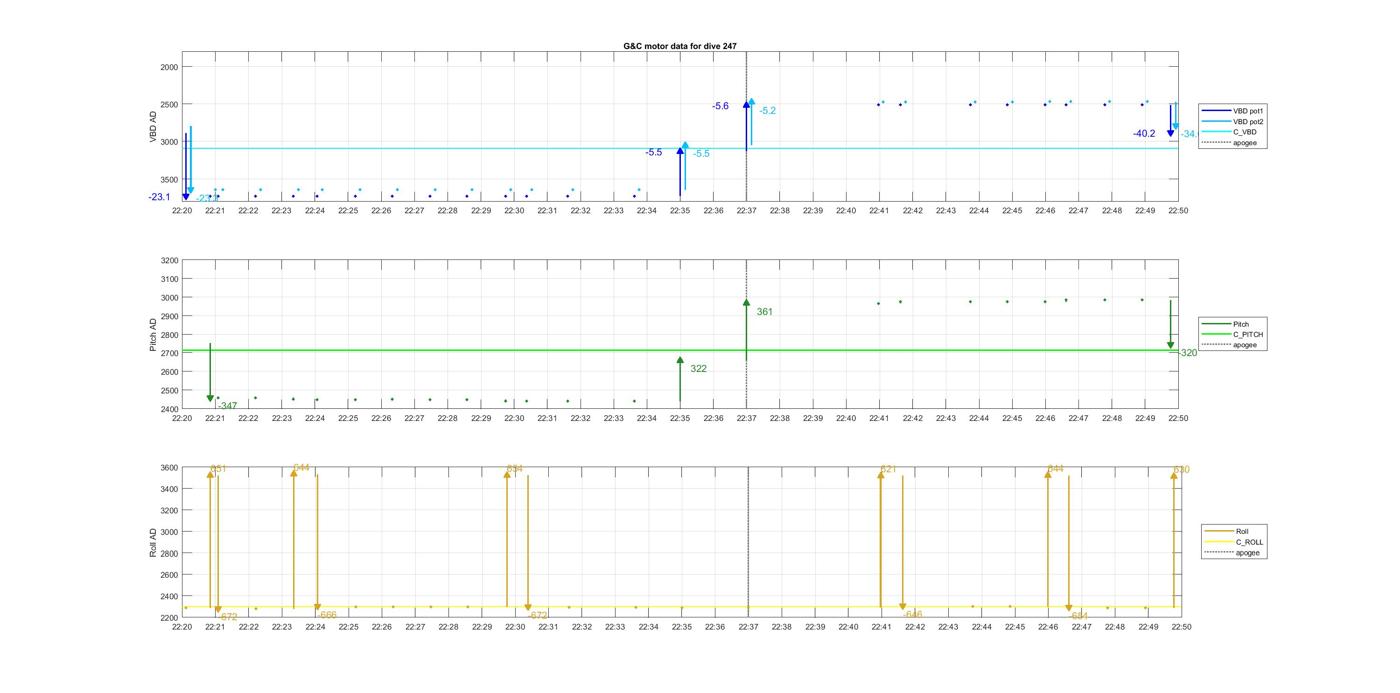Screen dimensions: 1400x693
Task: Click the -5.2 annotation in VBD plot
Action: coord(767,111)
